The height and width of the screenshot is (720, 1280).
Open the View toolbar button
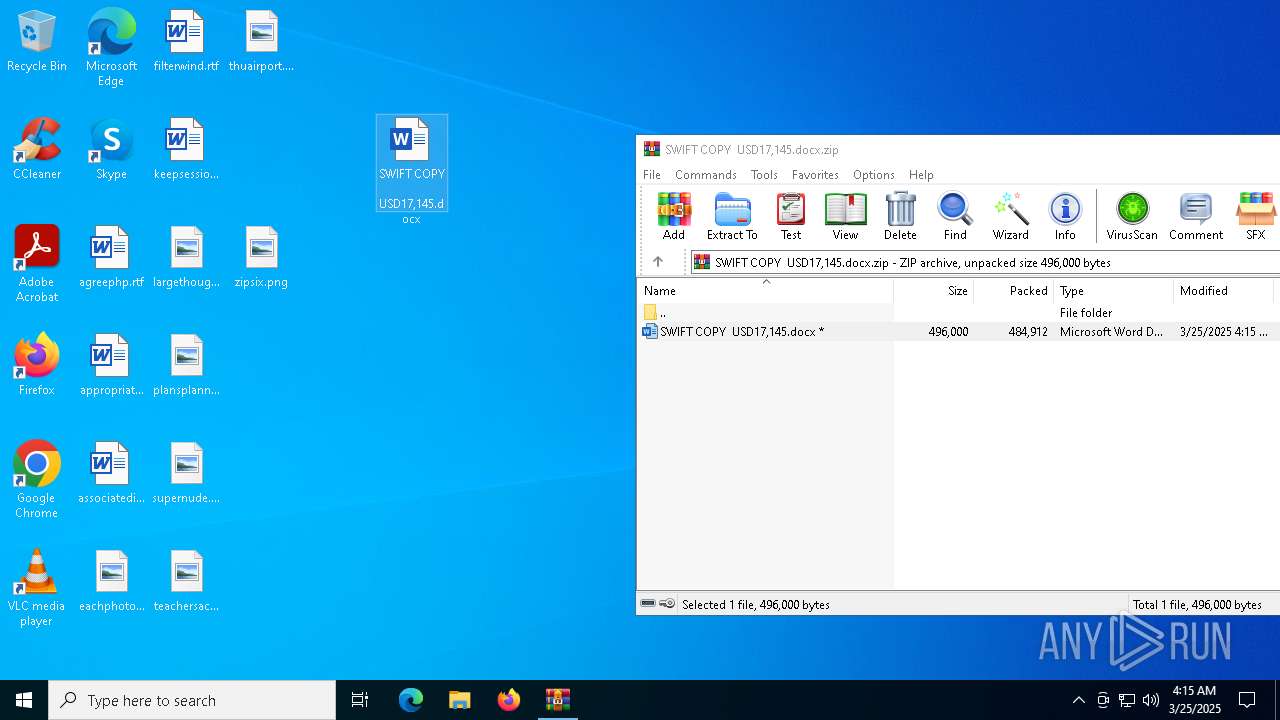click(x=845, y=216)
